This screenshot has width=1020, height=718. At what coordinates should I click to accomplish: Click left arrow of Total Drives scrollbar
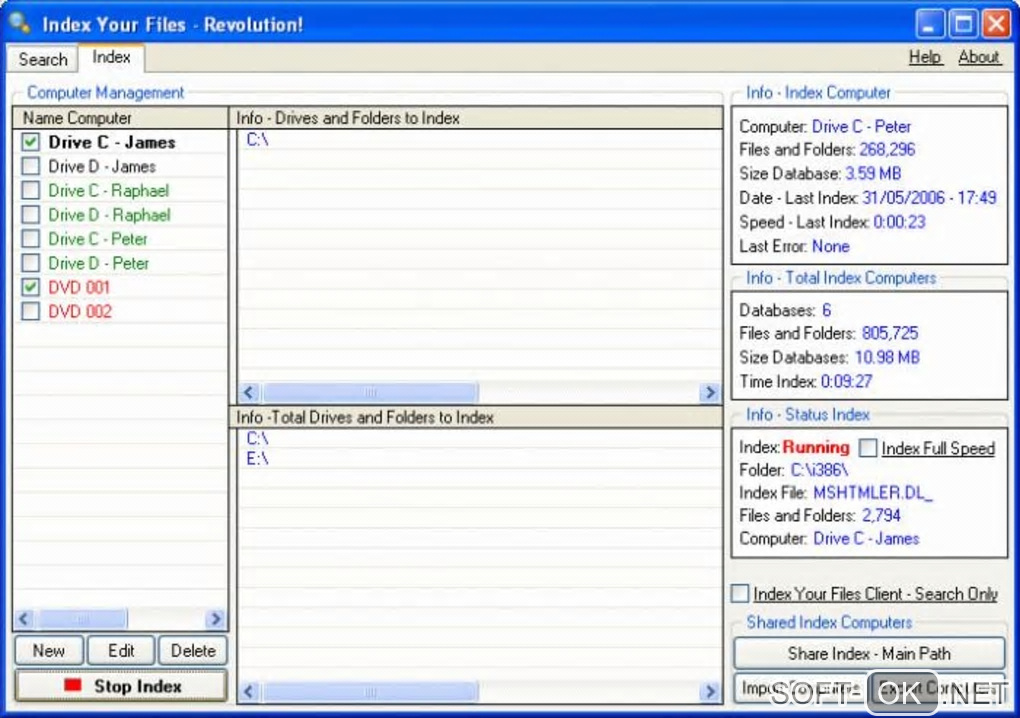click(x=248, y=691)
